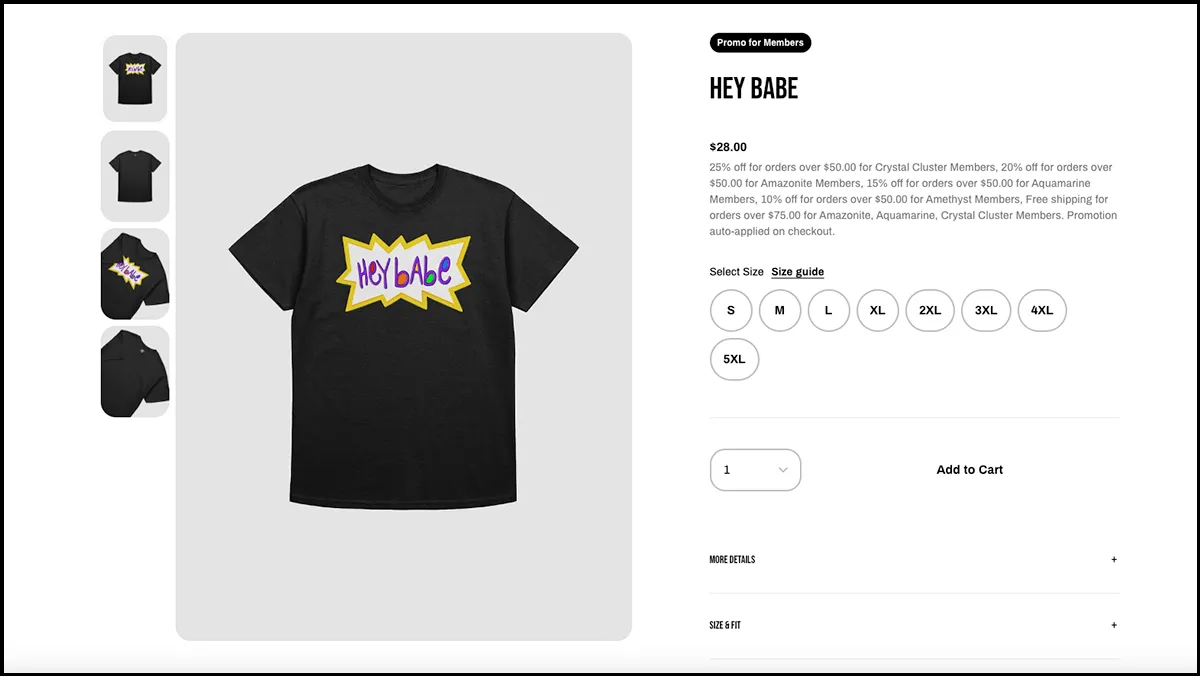Select size L
The height and width of the screenshot is (676, 1200).
click(x=829, y=310)
